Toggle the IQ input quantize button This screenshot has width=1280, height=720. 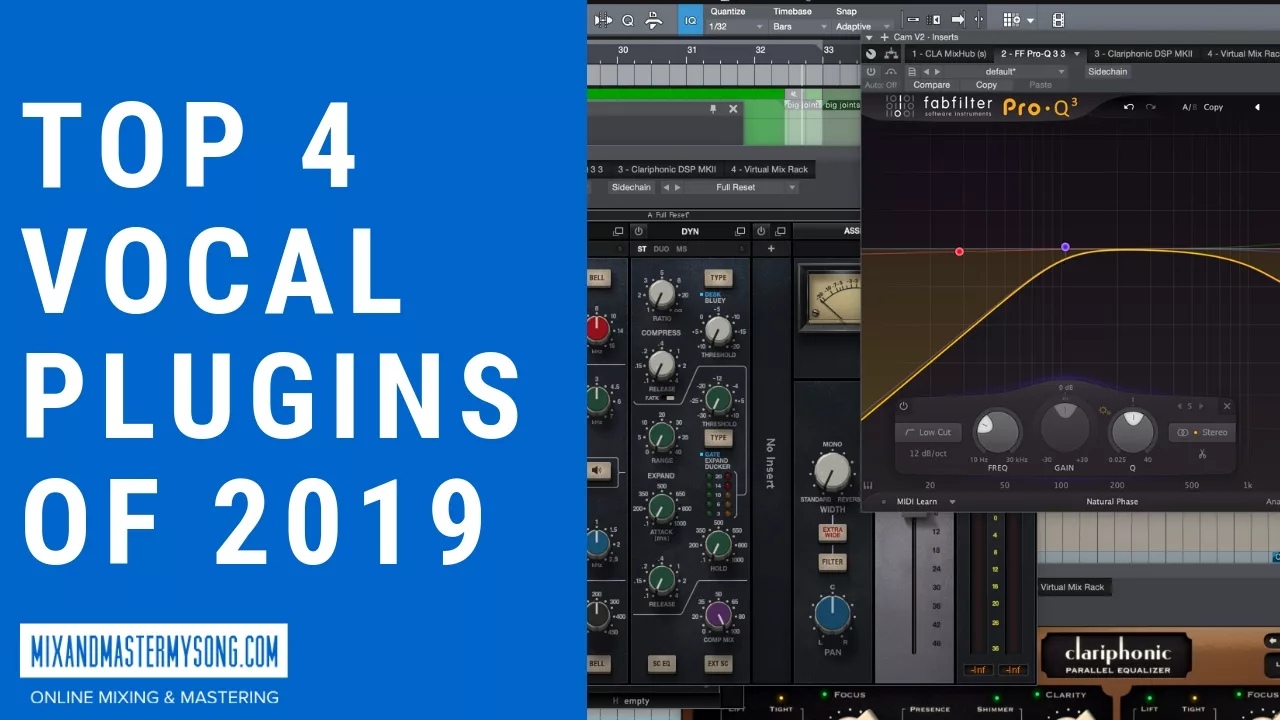[x=690, y=19]
